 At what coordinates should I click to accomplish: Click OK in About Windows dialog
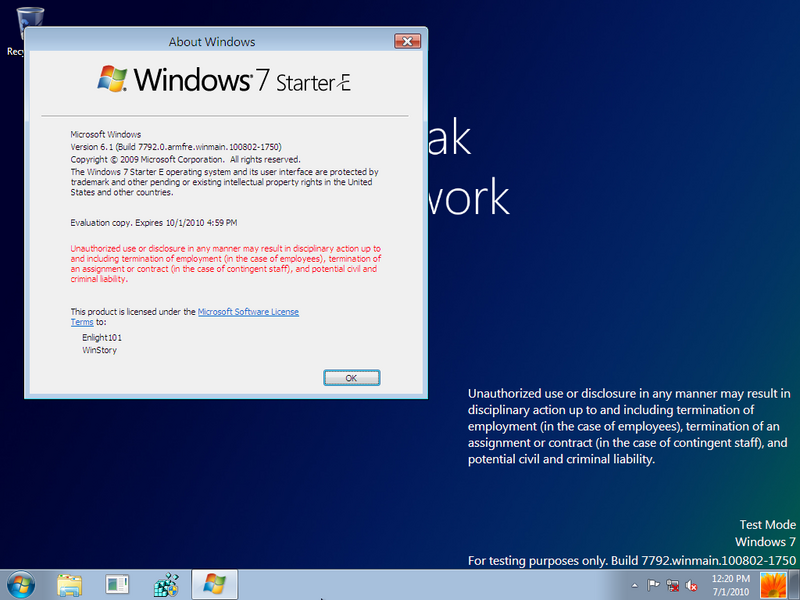point(352,378)
